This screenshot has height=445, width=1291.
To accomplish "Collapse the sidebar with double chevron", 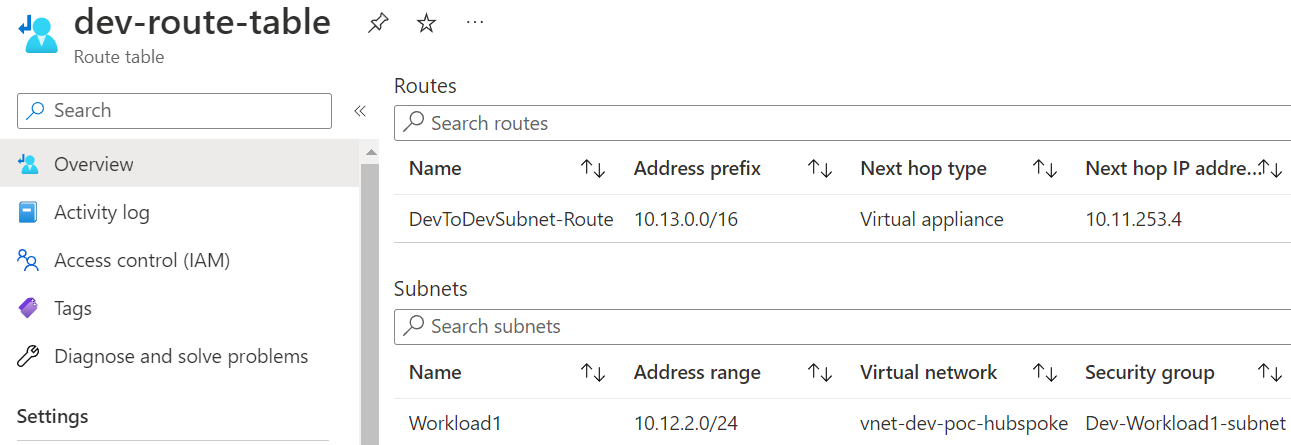I will coord(360,111).
